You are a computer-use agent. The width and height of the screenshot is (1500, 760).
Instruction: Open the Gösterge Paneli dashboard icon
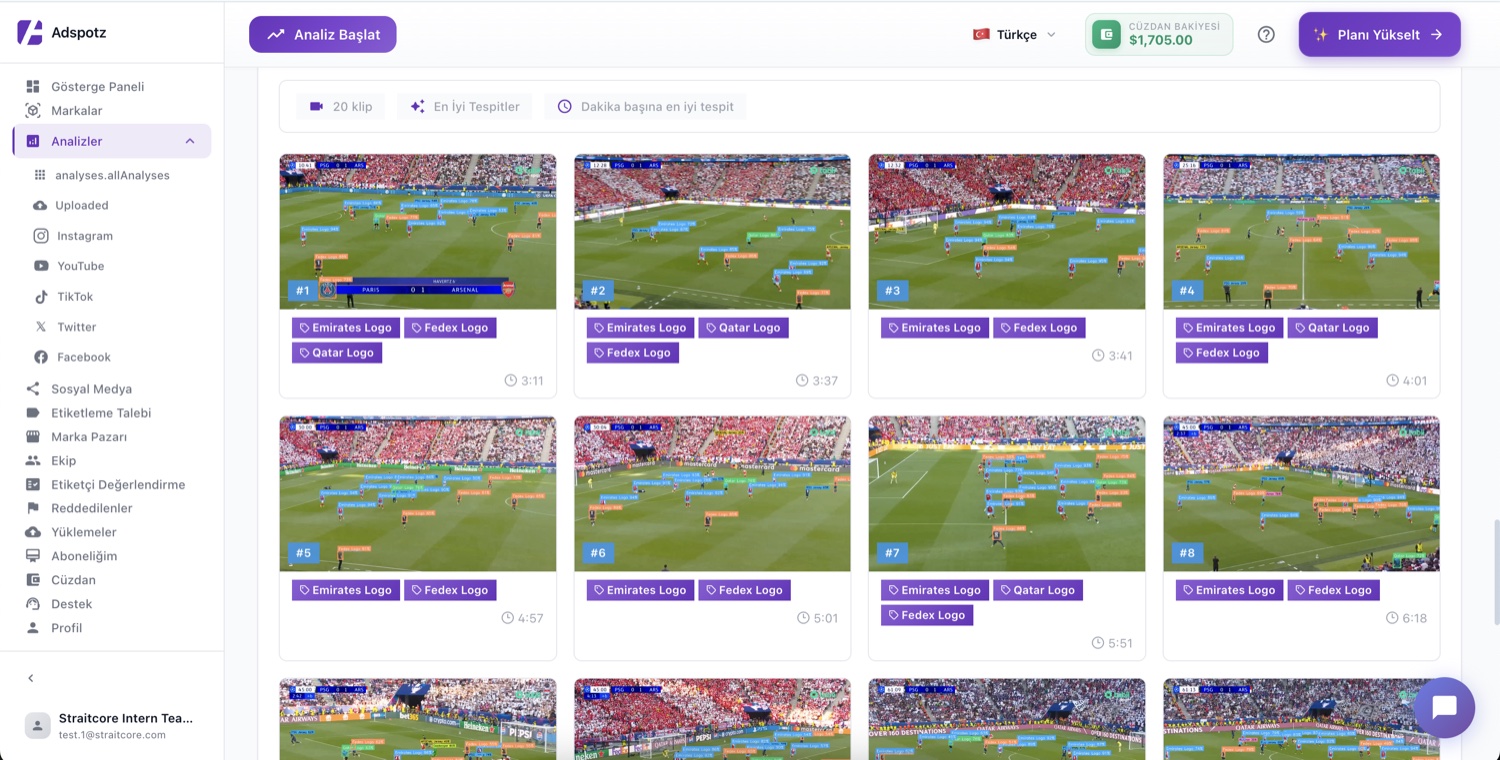pos(33,87)
